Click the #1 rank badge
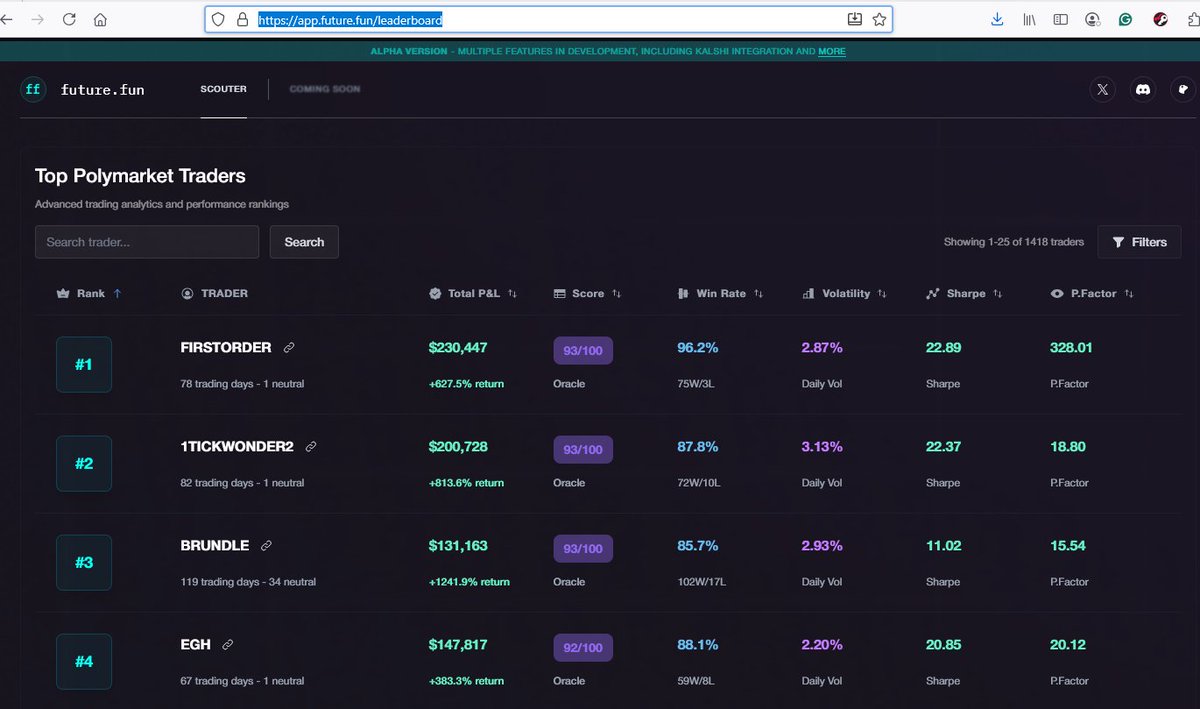 (x=84, y=364)
